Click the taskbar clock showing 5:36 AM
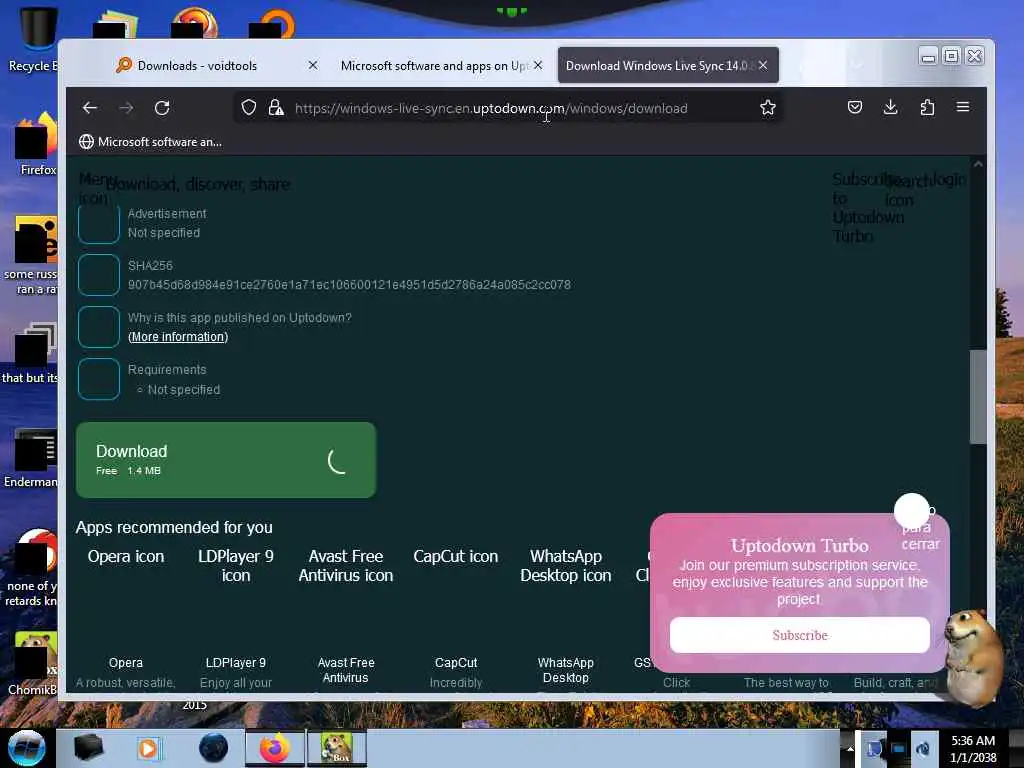This screenshot has height=768, width=1024. (973, 748)
